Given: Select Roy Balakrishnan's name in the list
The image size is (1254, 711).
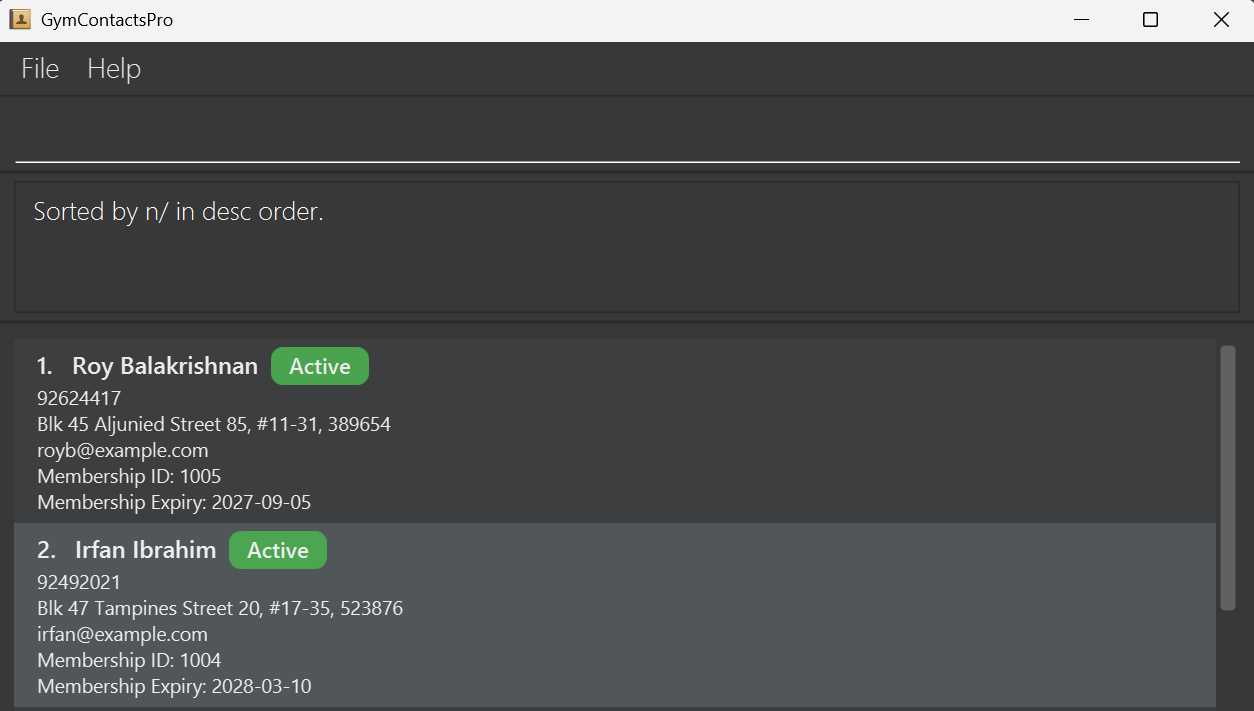Looking at the screenshot, I should (x=165, y=367).
